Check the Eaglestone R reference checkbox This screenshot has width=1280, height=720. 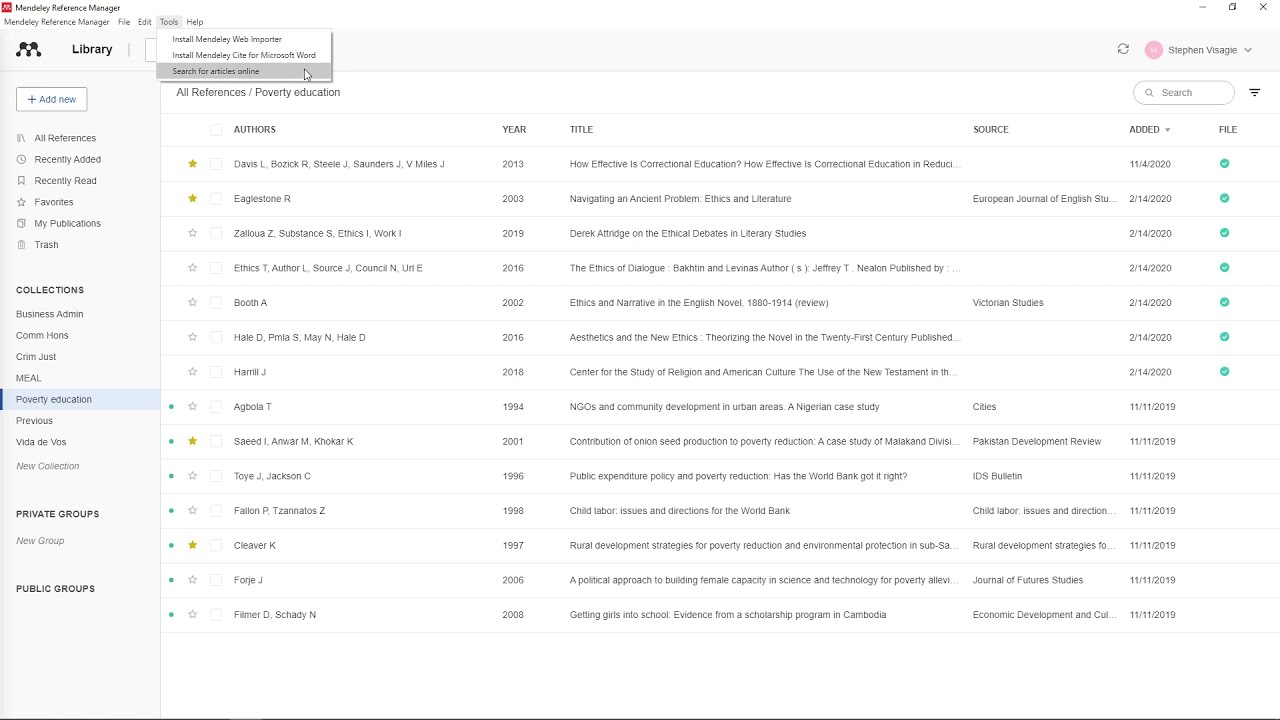(x=216, y=198)
